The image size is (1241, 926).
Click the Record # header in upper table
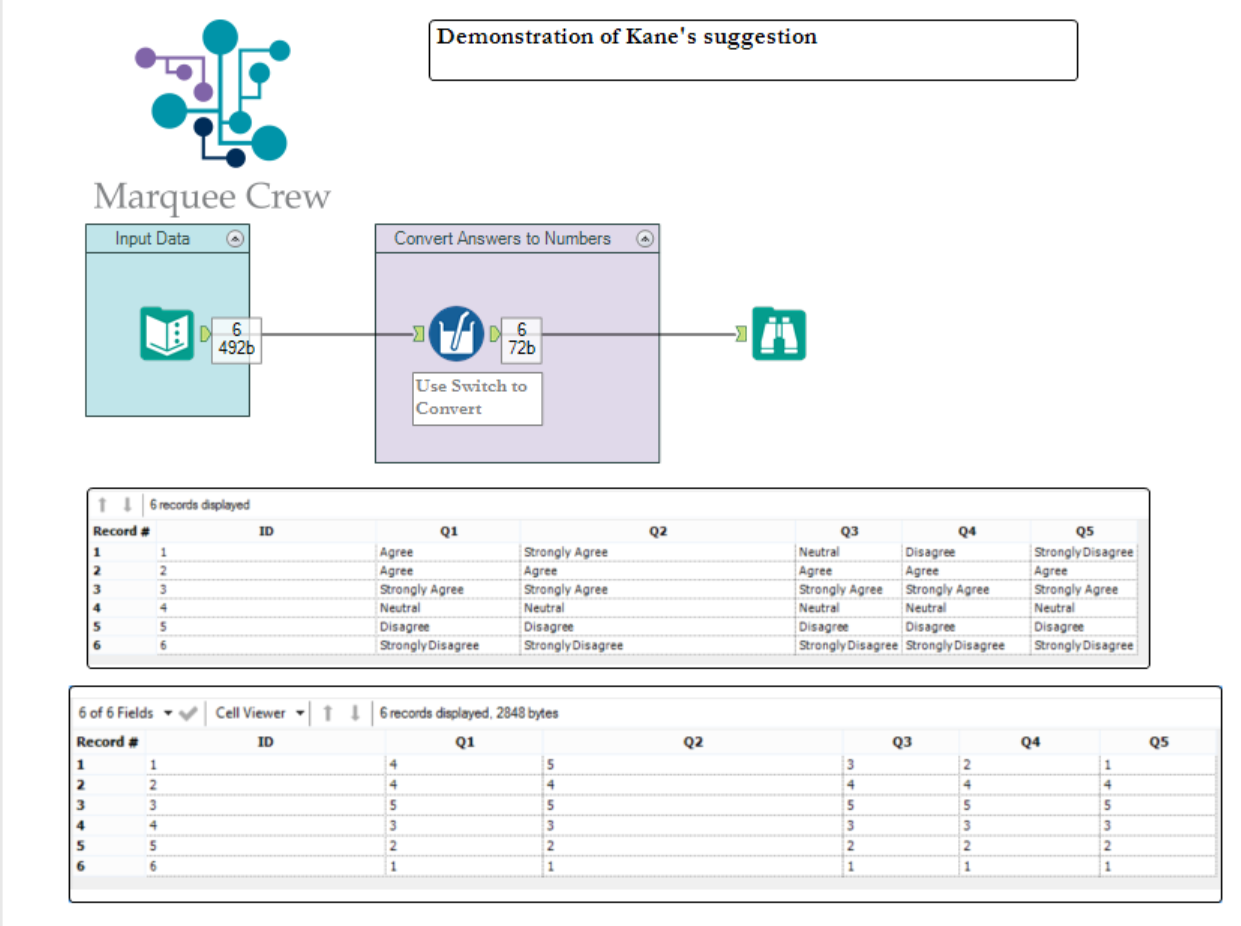pyautogui.click(x=122, y=531)
